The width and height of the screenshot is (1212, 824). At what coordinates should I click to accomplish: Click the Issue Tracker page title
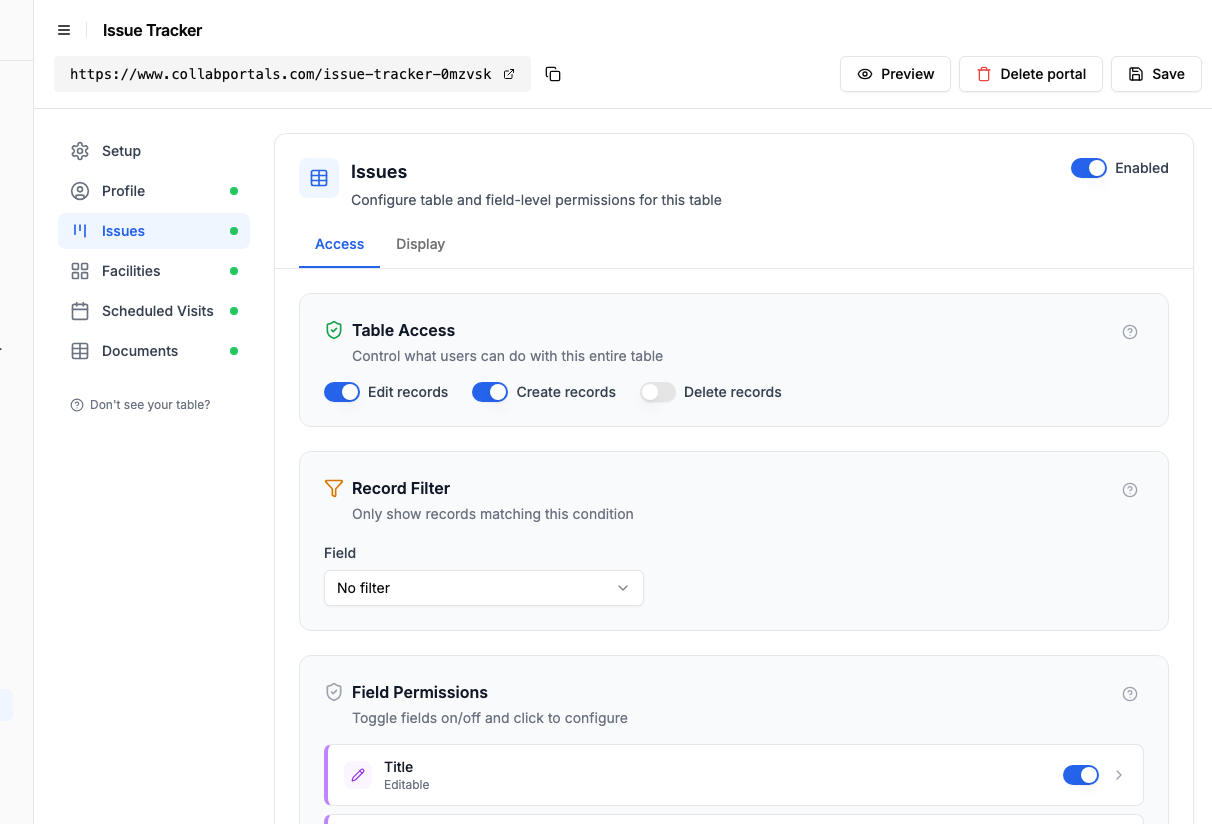click(x=152, y=30)
